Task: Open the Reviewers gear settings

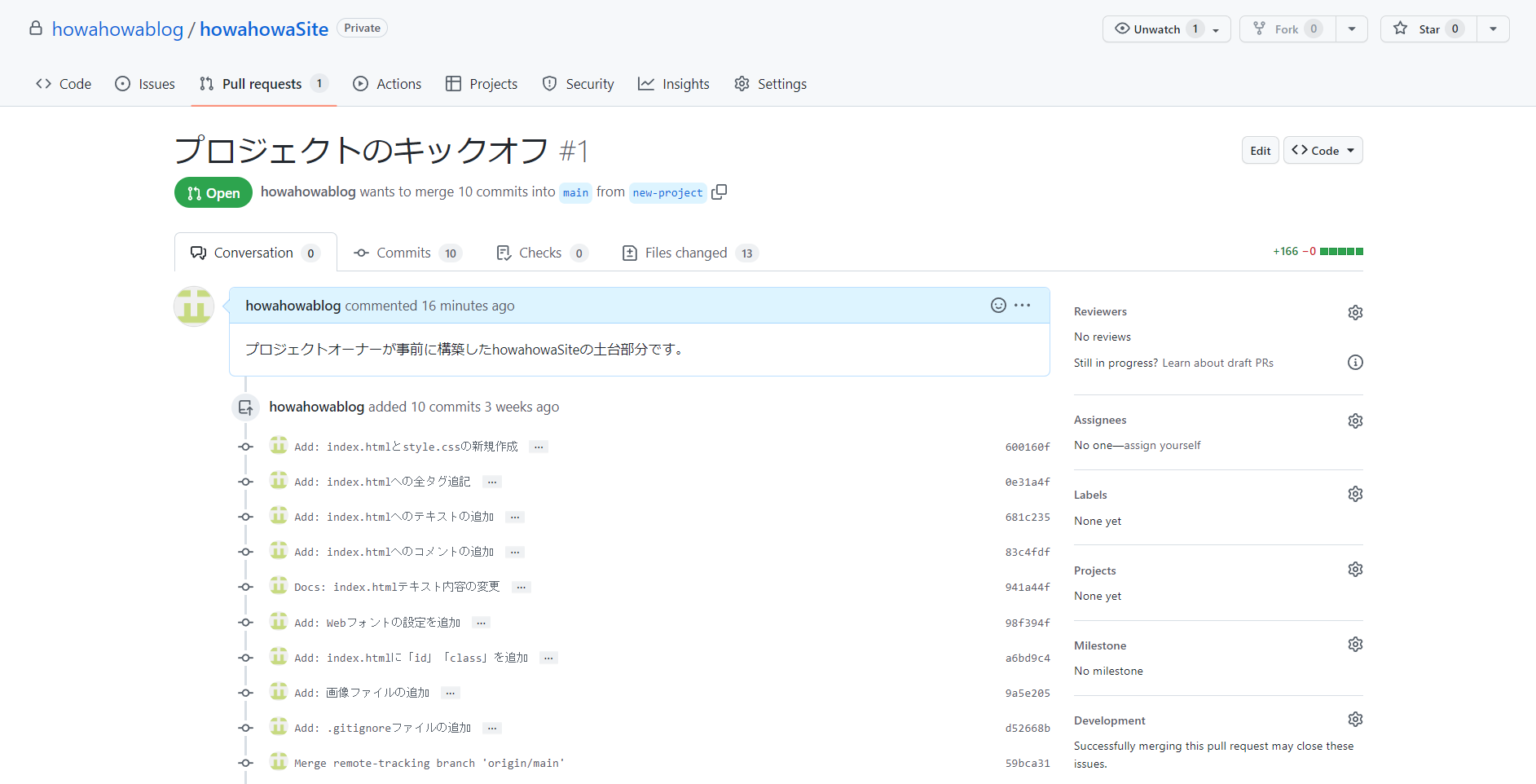Action: [x=1355, y=312]
